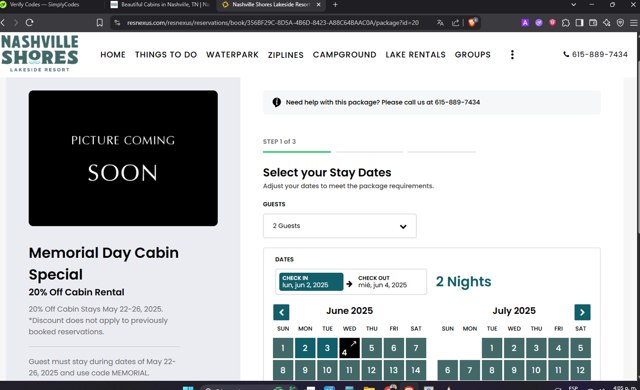Open the extensions puzzle piece icon
640x390 pixels.
point(566,23)
